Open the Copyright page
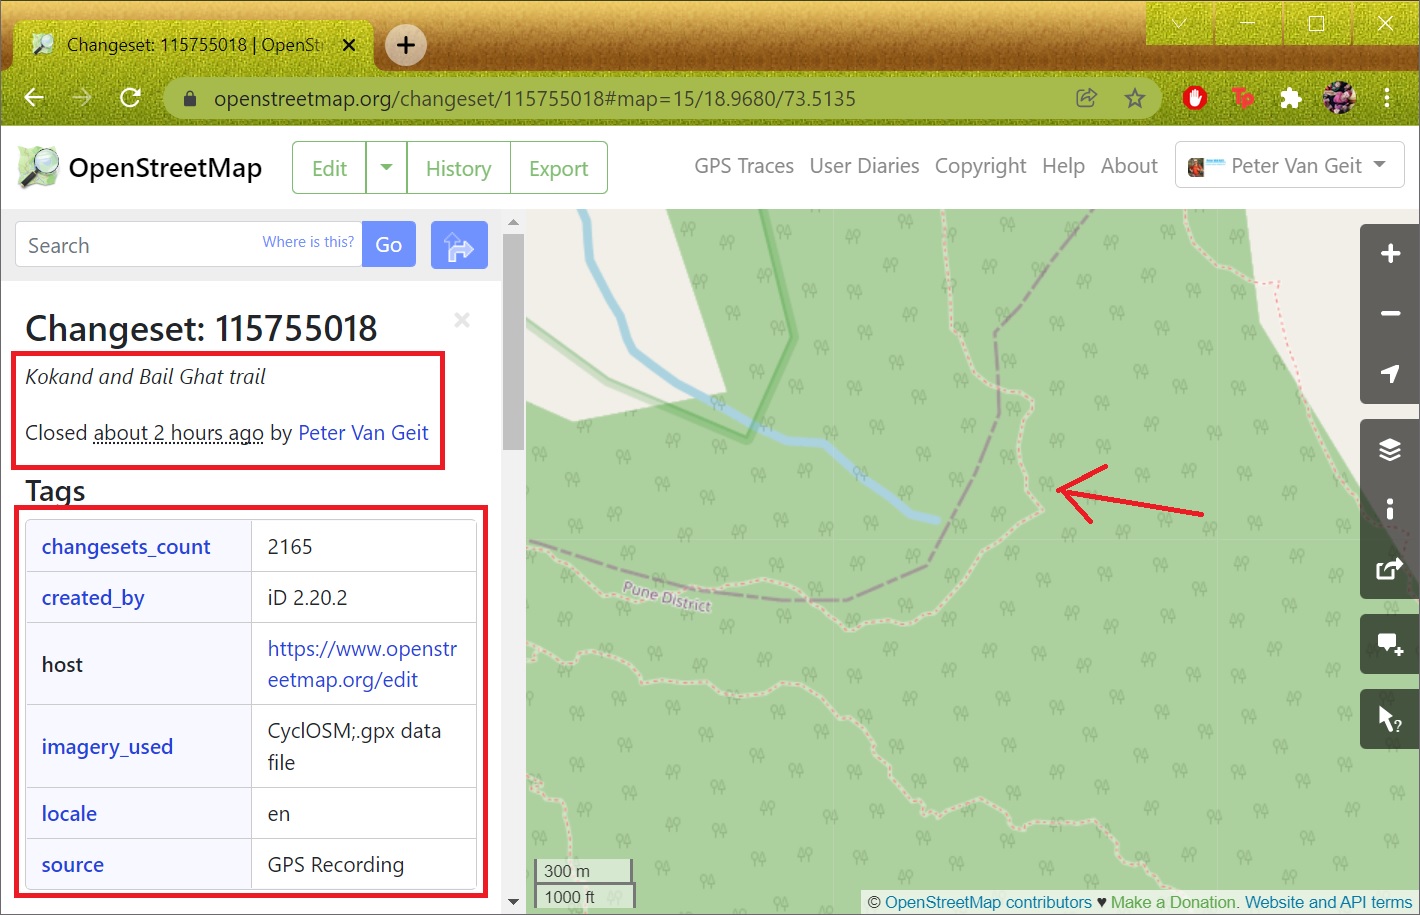The width and height of the screenshot is (1420, 915). click(x=980, y=166)
